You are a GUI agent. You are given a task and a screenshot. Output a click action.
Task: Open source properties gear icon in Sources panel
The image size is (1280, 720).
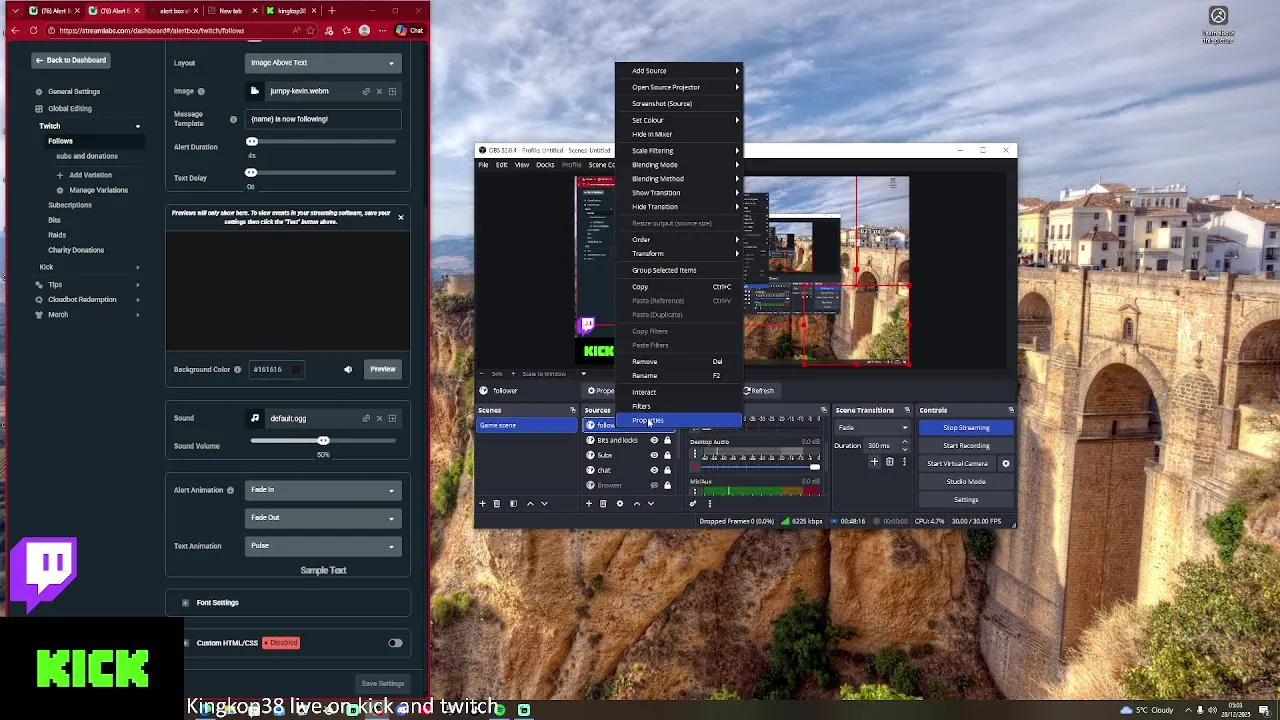click(x=619, y=503)
